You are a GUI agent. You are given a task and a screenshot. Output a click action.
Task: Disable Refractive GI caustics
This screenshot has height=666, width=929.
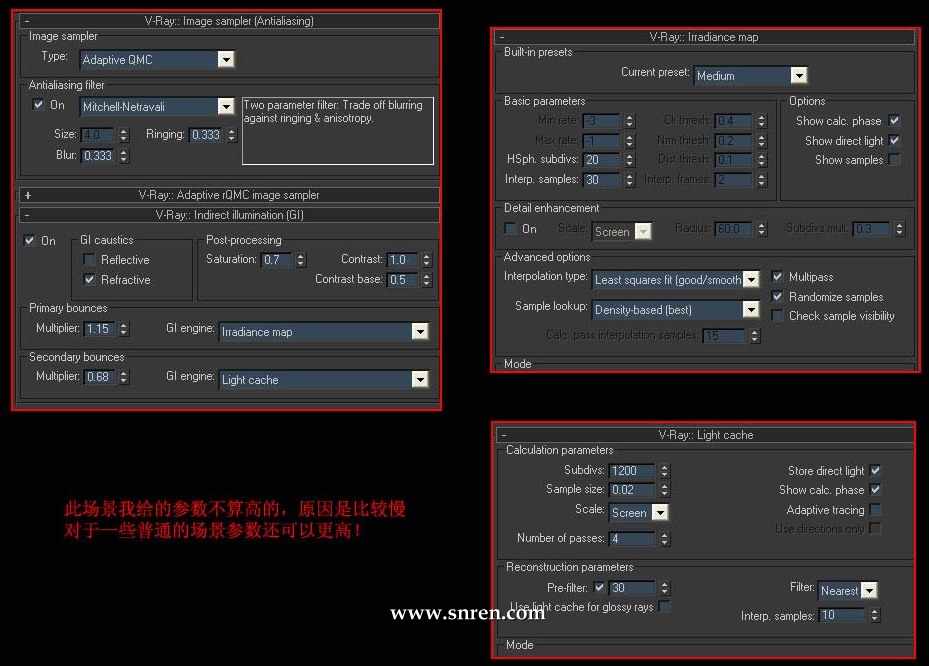(x=89, y=279)
